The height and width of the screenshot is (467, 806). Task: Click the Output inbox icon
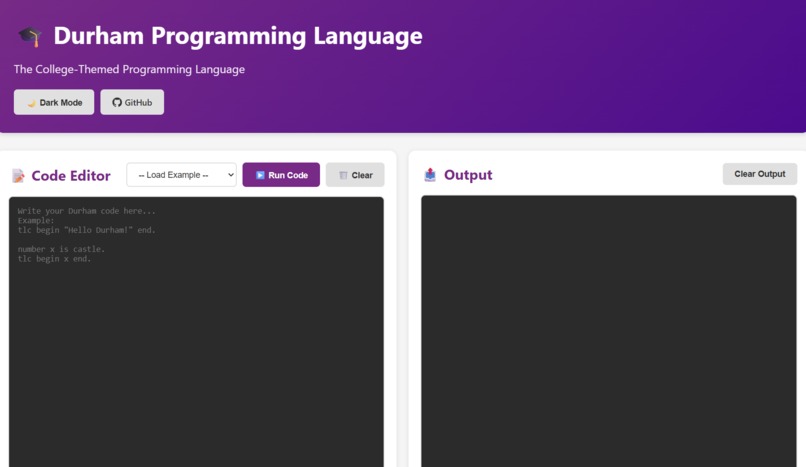(x=430, y=175)
